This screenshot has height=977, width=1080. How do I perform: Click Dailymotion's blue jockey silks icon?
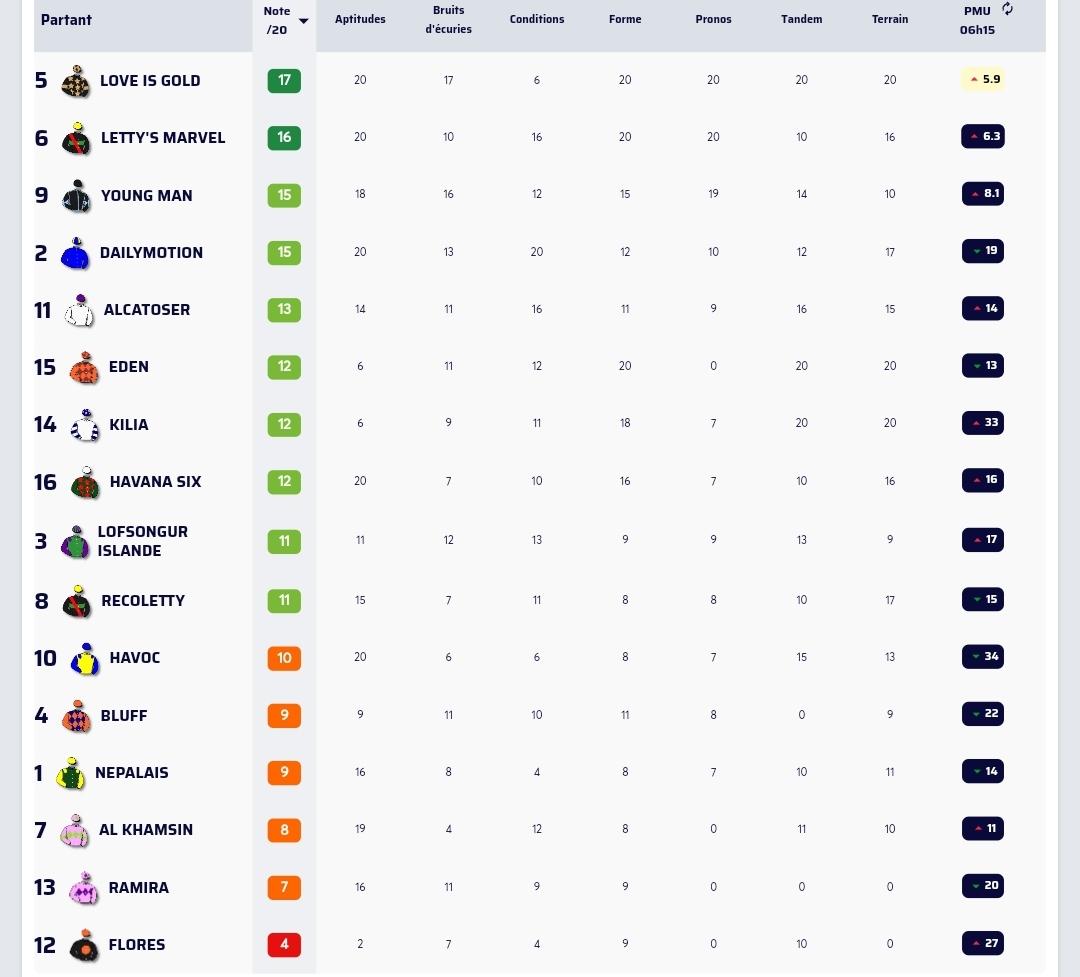[75, 254]
